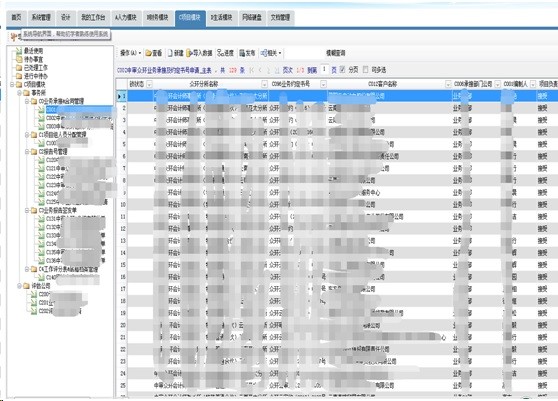Click the 导入数据 import icon
This screenshot has width=558, height=401.
[189, 53]
